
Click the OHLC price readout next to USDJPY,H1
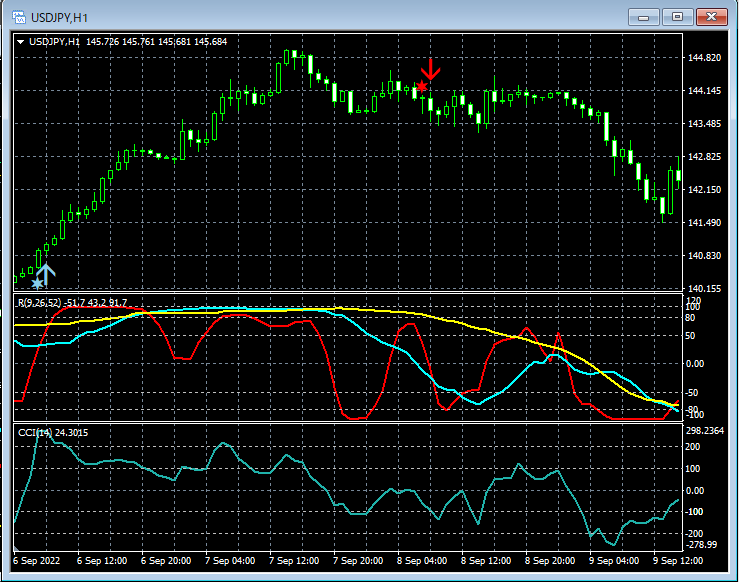pos(156,42)
